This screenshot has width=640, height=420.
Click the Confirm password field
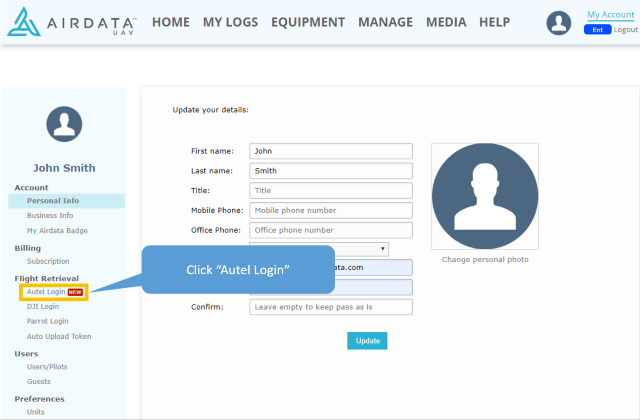click(x=331, y=307)
